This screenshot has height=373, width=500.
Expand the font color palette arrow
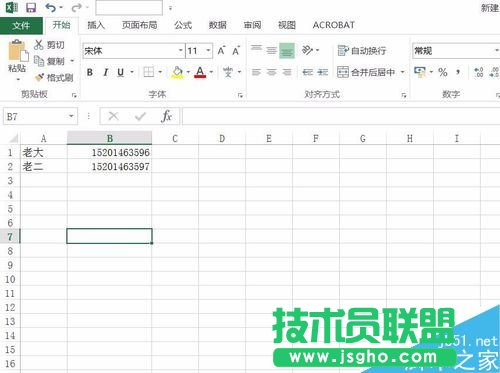pyautogui.click(x=211, y=72)
